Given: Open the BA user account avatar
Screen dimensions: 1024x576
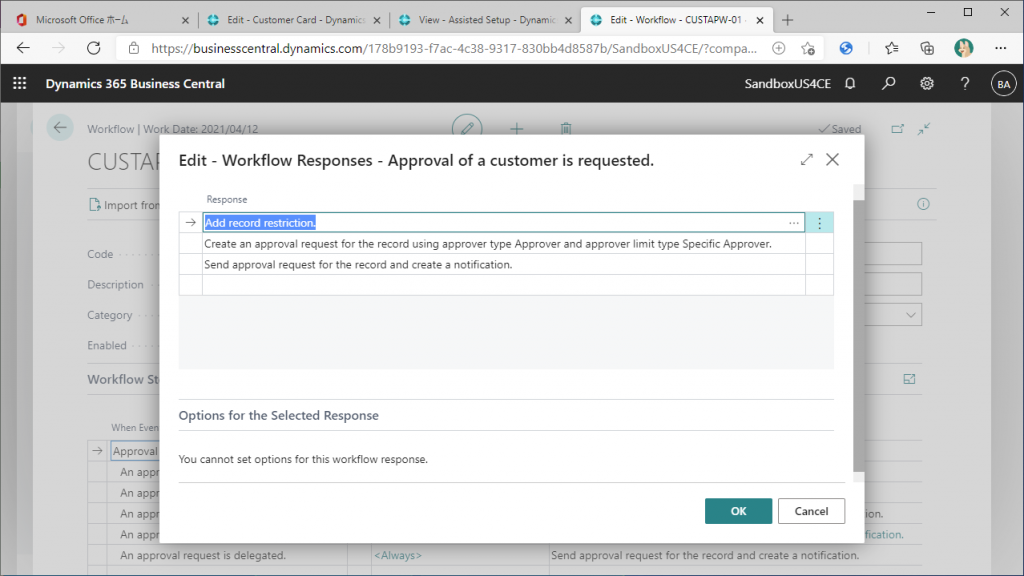Looking at the screenshot, I should [x=1002, y=85].
